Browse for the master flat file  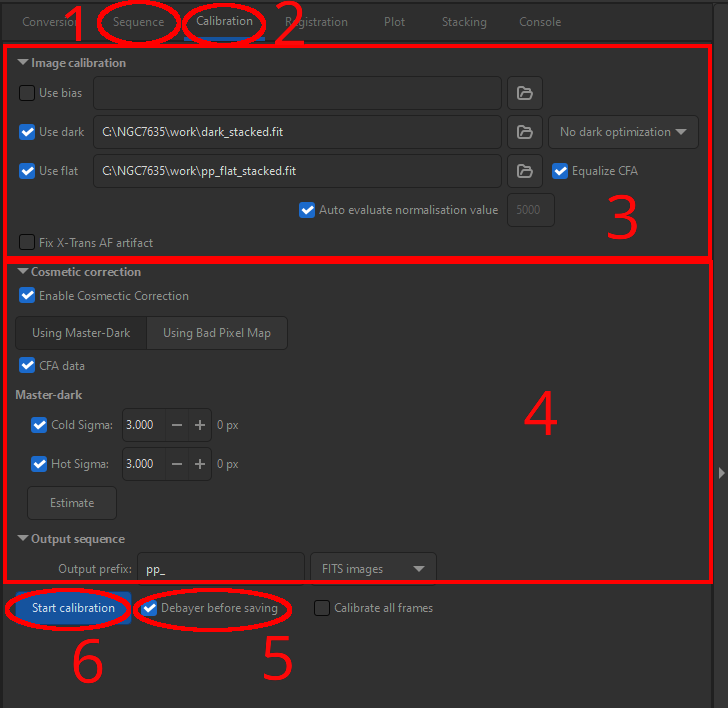[524, 171]
